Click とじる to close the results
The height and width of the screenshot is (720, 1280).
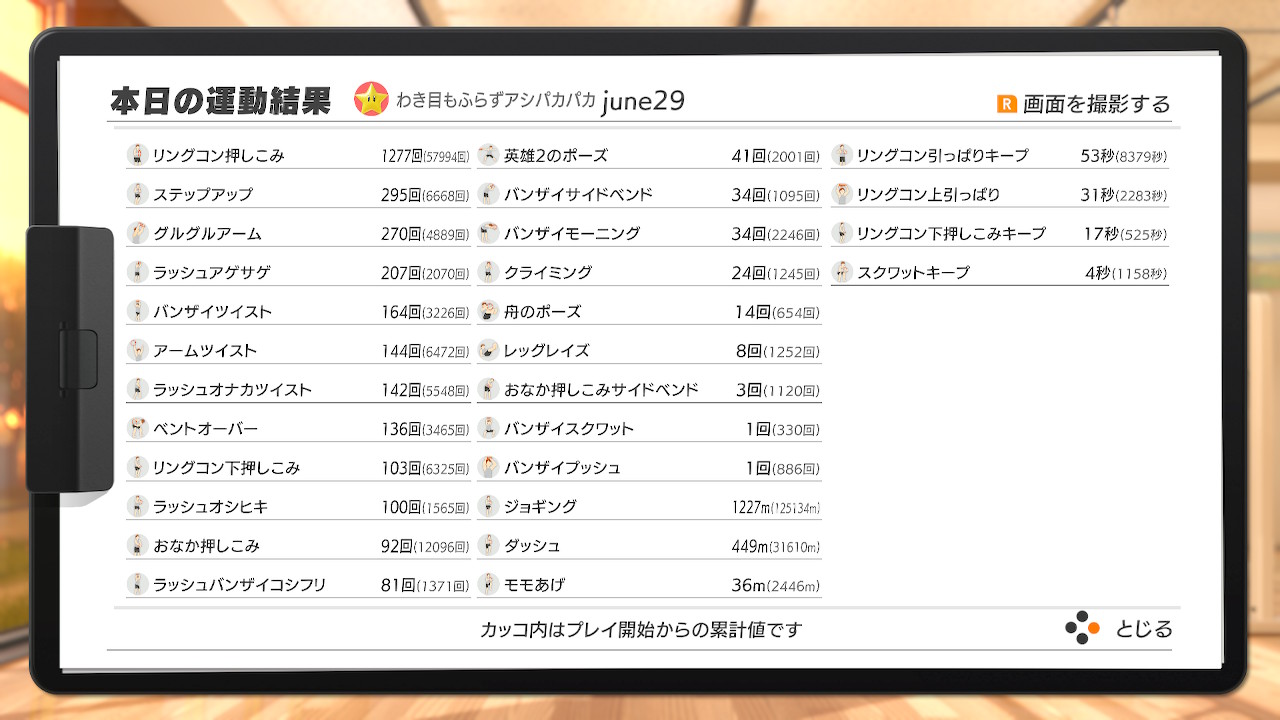(x=1144, y=629)
